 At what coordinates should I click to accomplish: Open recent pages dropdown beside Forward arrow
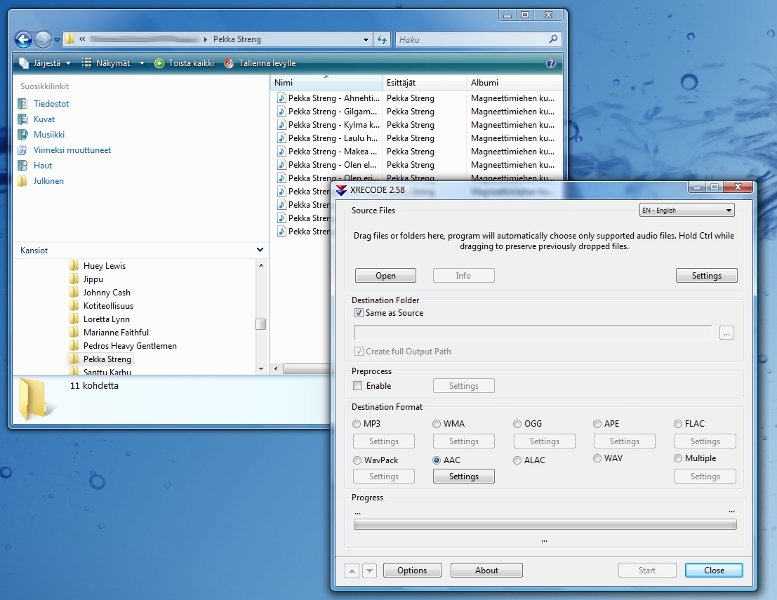tap(57, 40)
